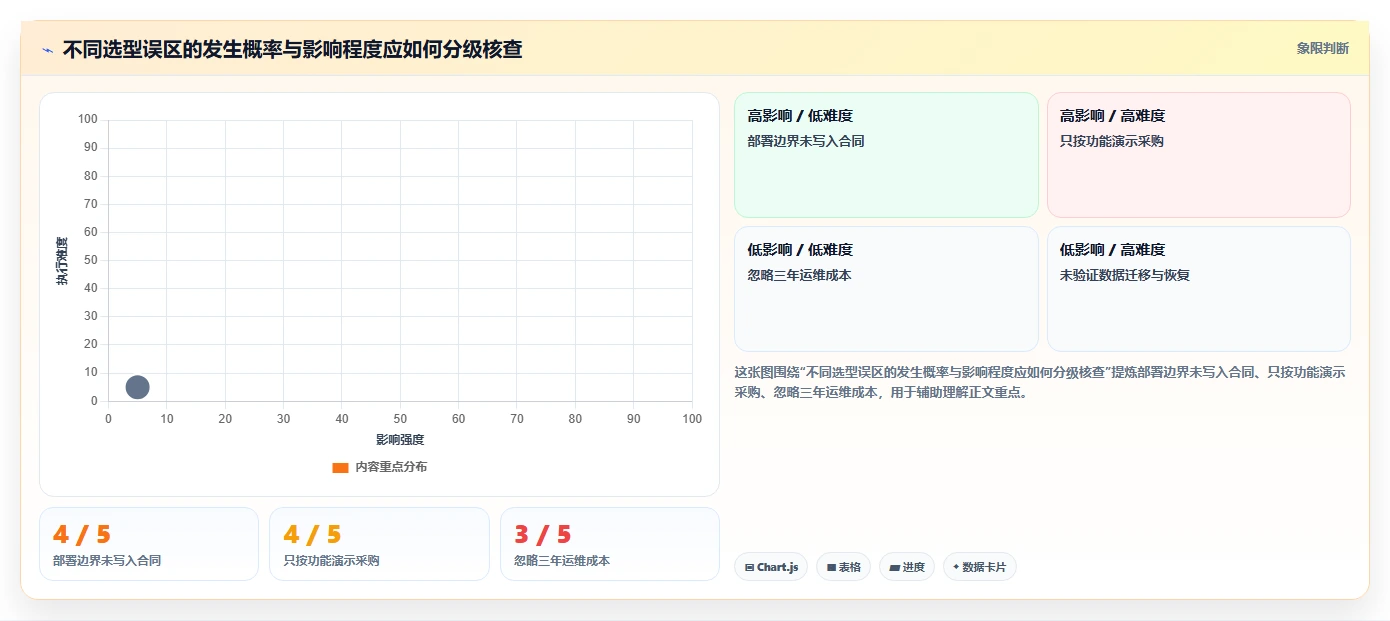Click the text 未验证数据迁移与恢复
This screenshot has height=621, width=1390.
click(1125, 275)
